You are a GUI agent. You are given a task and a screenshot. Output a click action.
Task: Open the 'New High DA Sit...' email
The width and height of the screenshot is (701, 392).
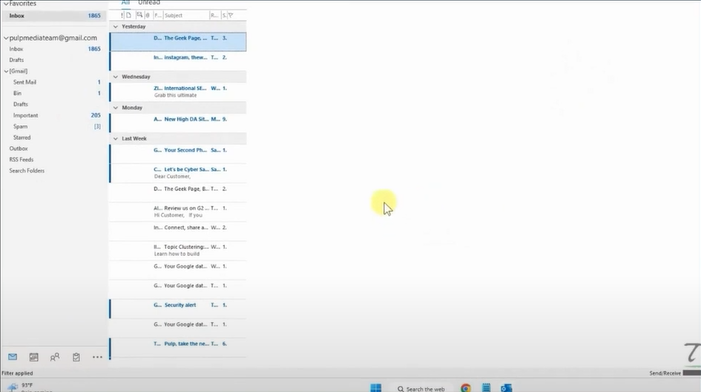[178, 122]
